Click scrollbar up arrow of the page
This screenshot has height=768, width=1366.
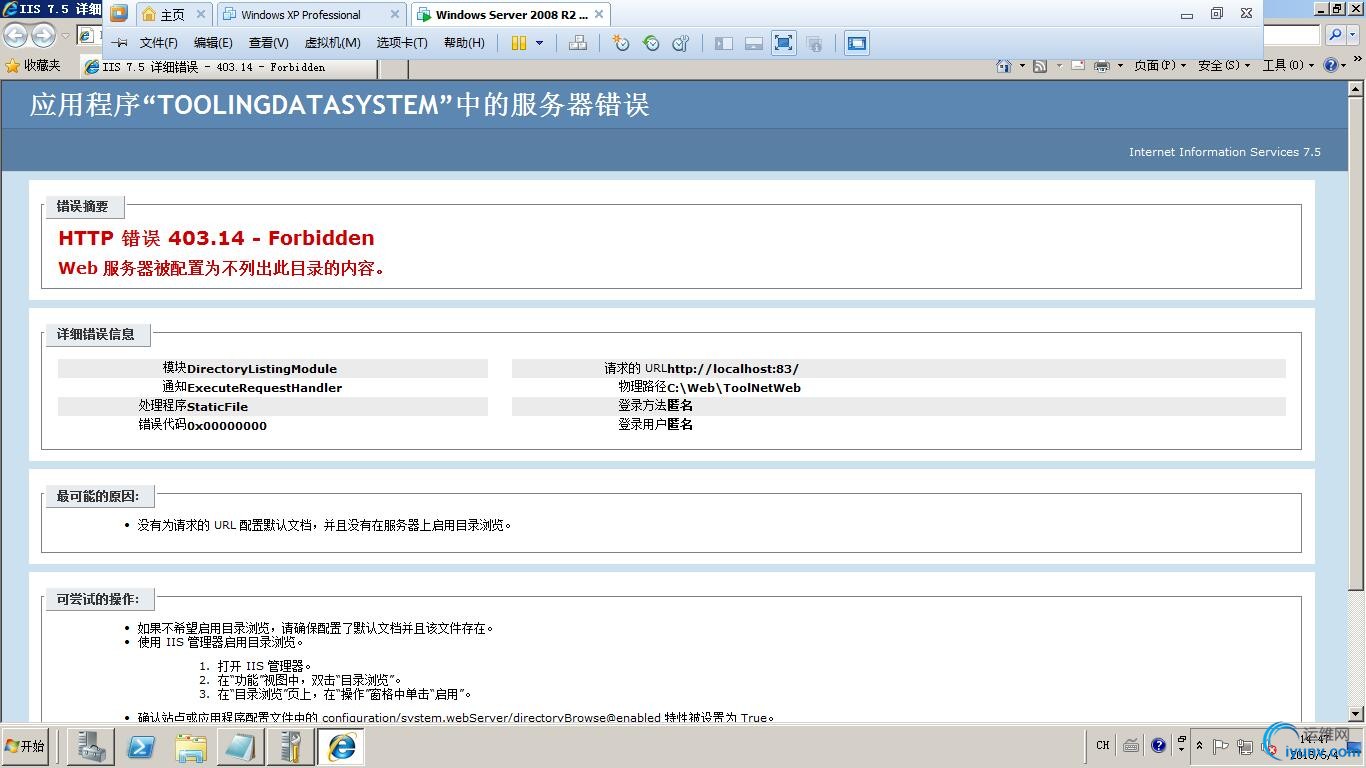[1356, 89]
